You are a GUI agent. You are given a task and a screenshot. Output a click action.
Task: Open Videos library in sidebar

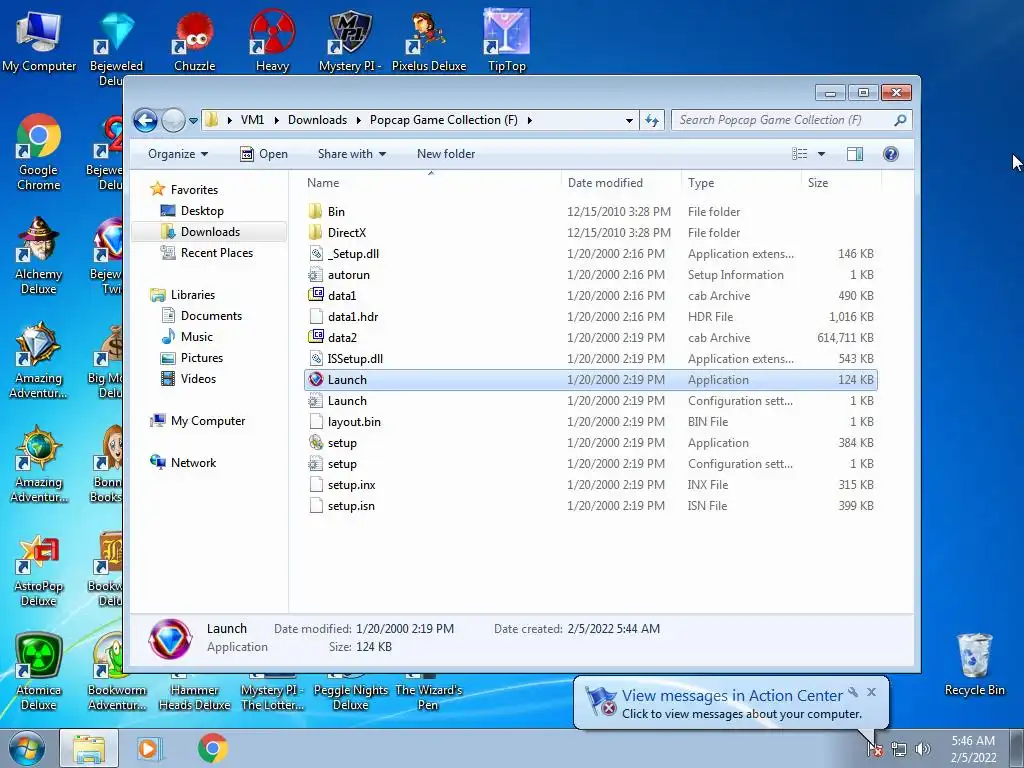click(x=198, y=379)
